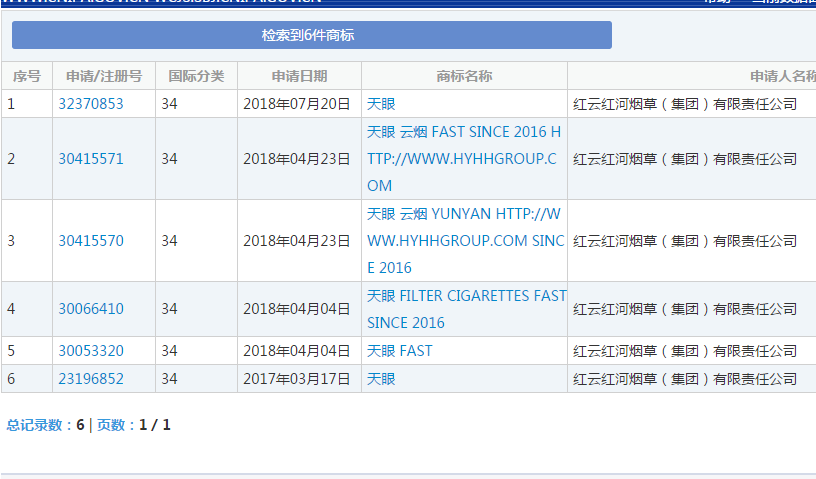Click applicant 红云红河烟草 in row 4

coord(685,309)
